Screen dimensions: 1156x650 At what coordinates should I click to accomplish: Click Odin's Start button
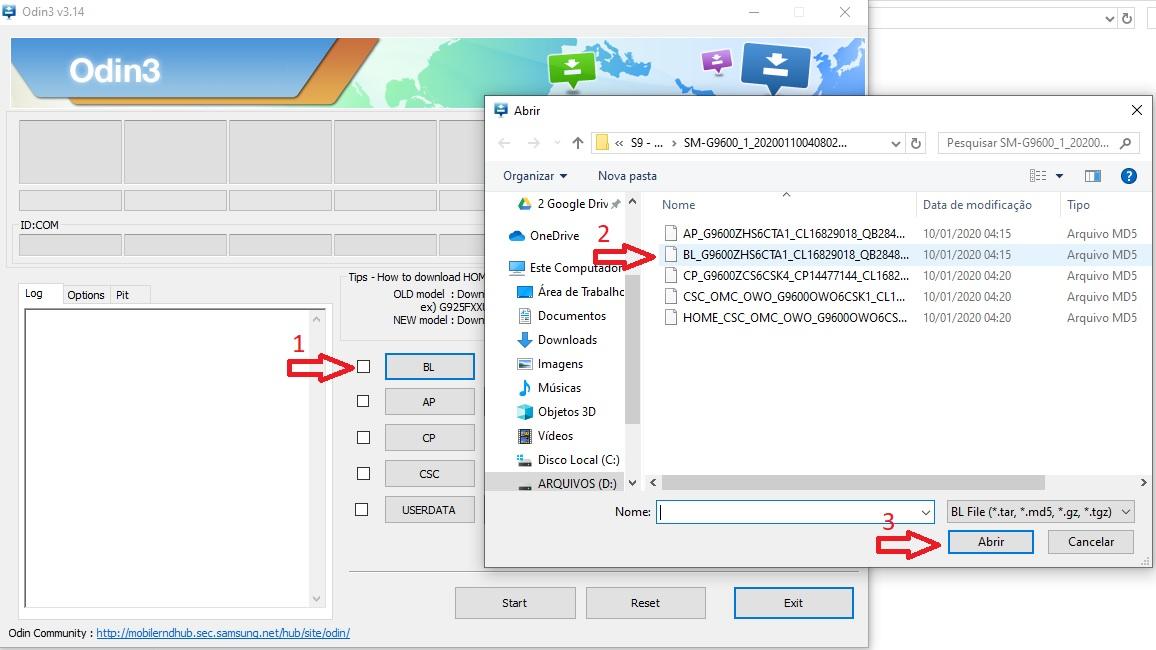click(515, 603)
